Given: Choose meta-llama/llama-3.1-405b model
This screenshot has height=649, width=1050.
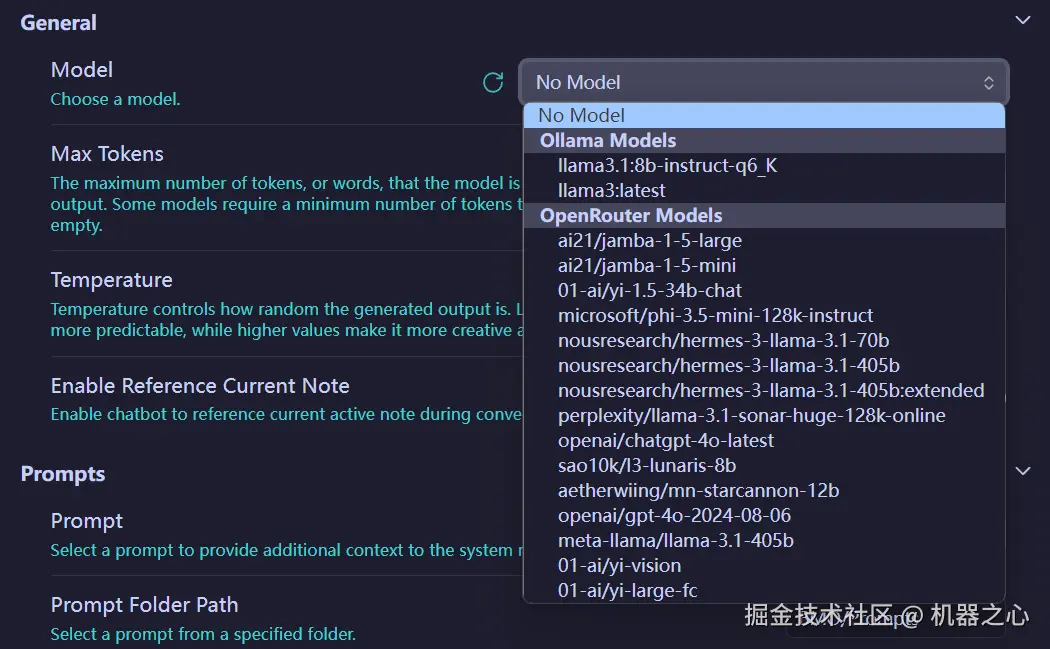Looking at the screenshot, I should click(675, 540).
